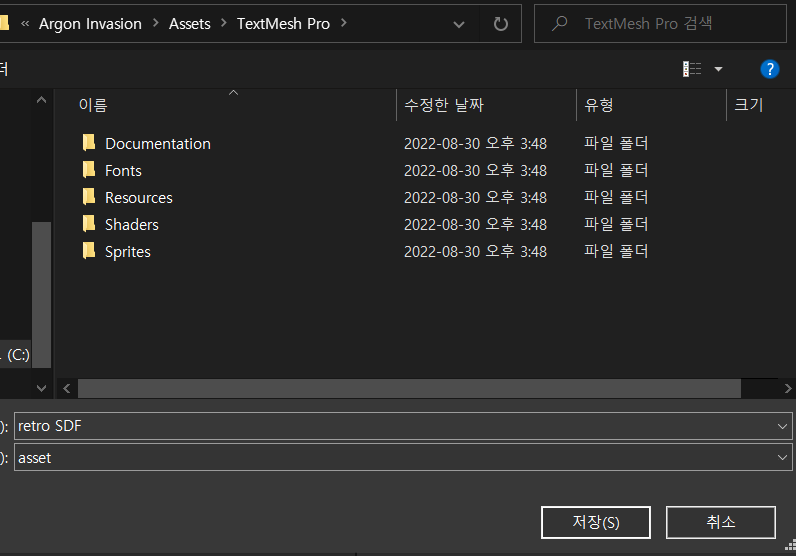Click the 저장(S) save button
This screenshot has height=556, width=796.
[595, 522]
